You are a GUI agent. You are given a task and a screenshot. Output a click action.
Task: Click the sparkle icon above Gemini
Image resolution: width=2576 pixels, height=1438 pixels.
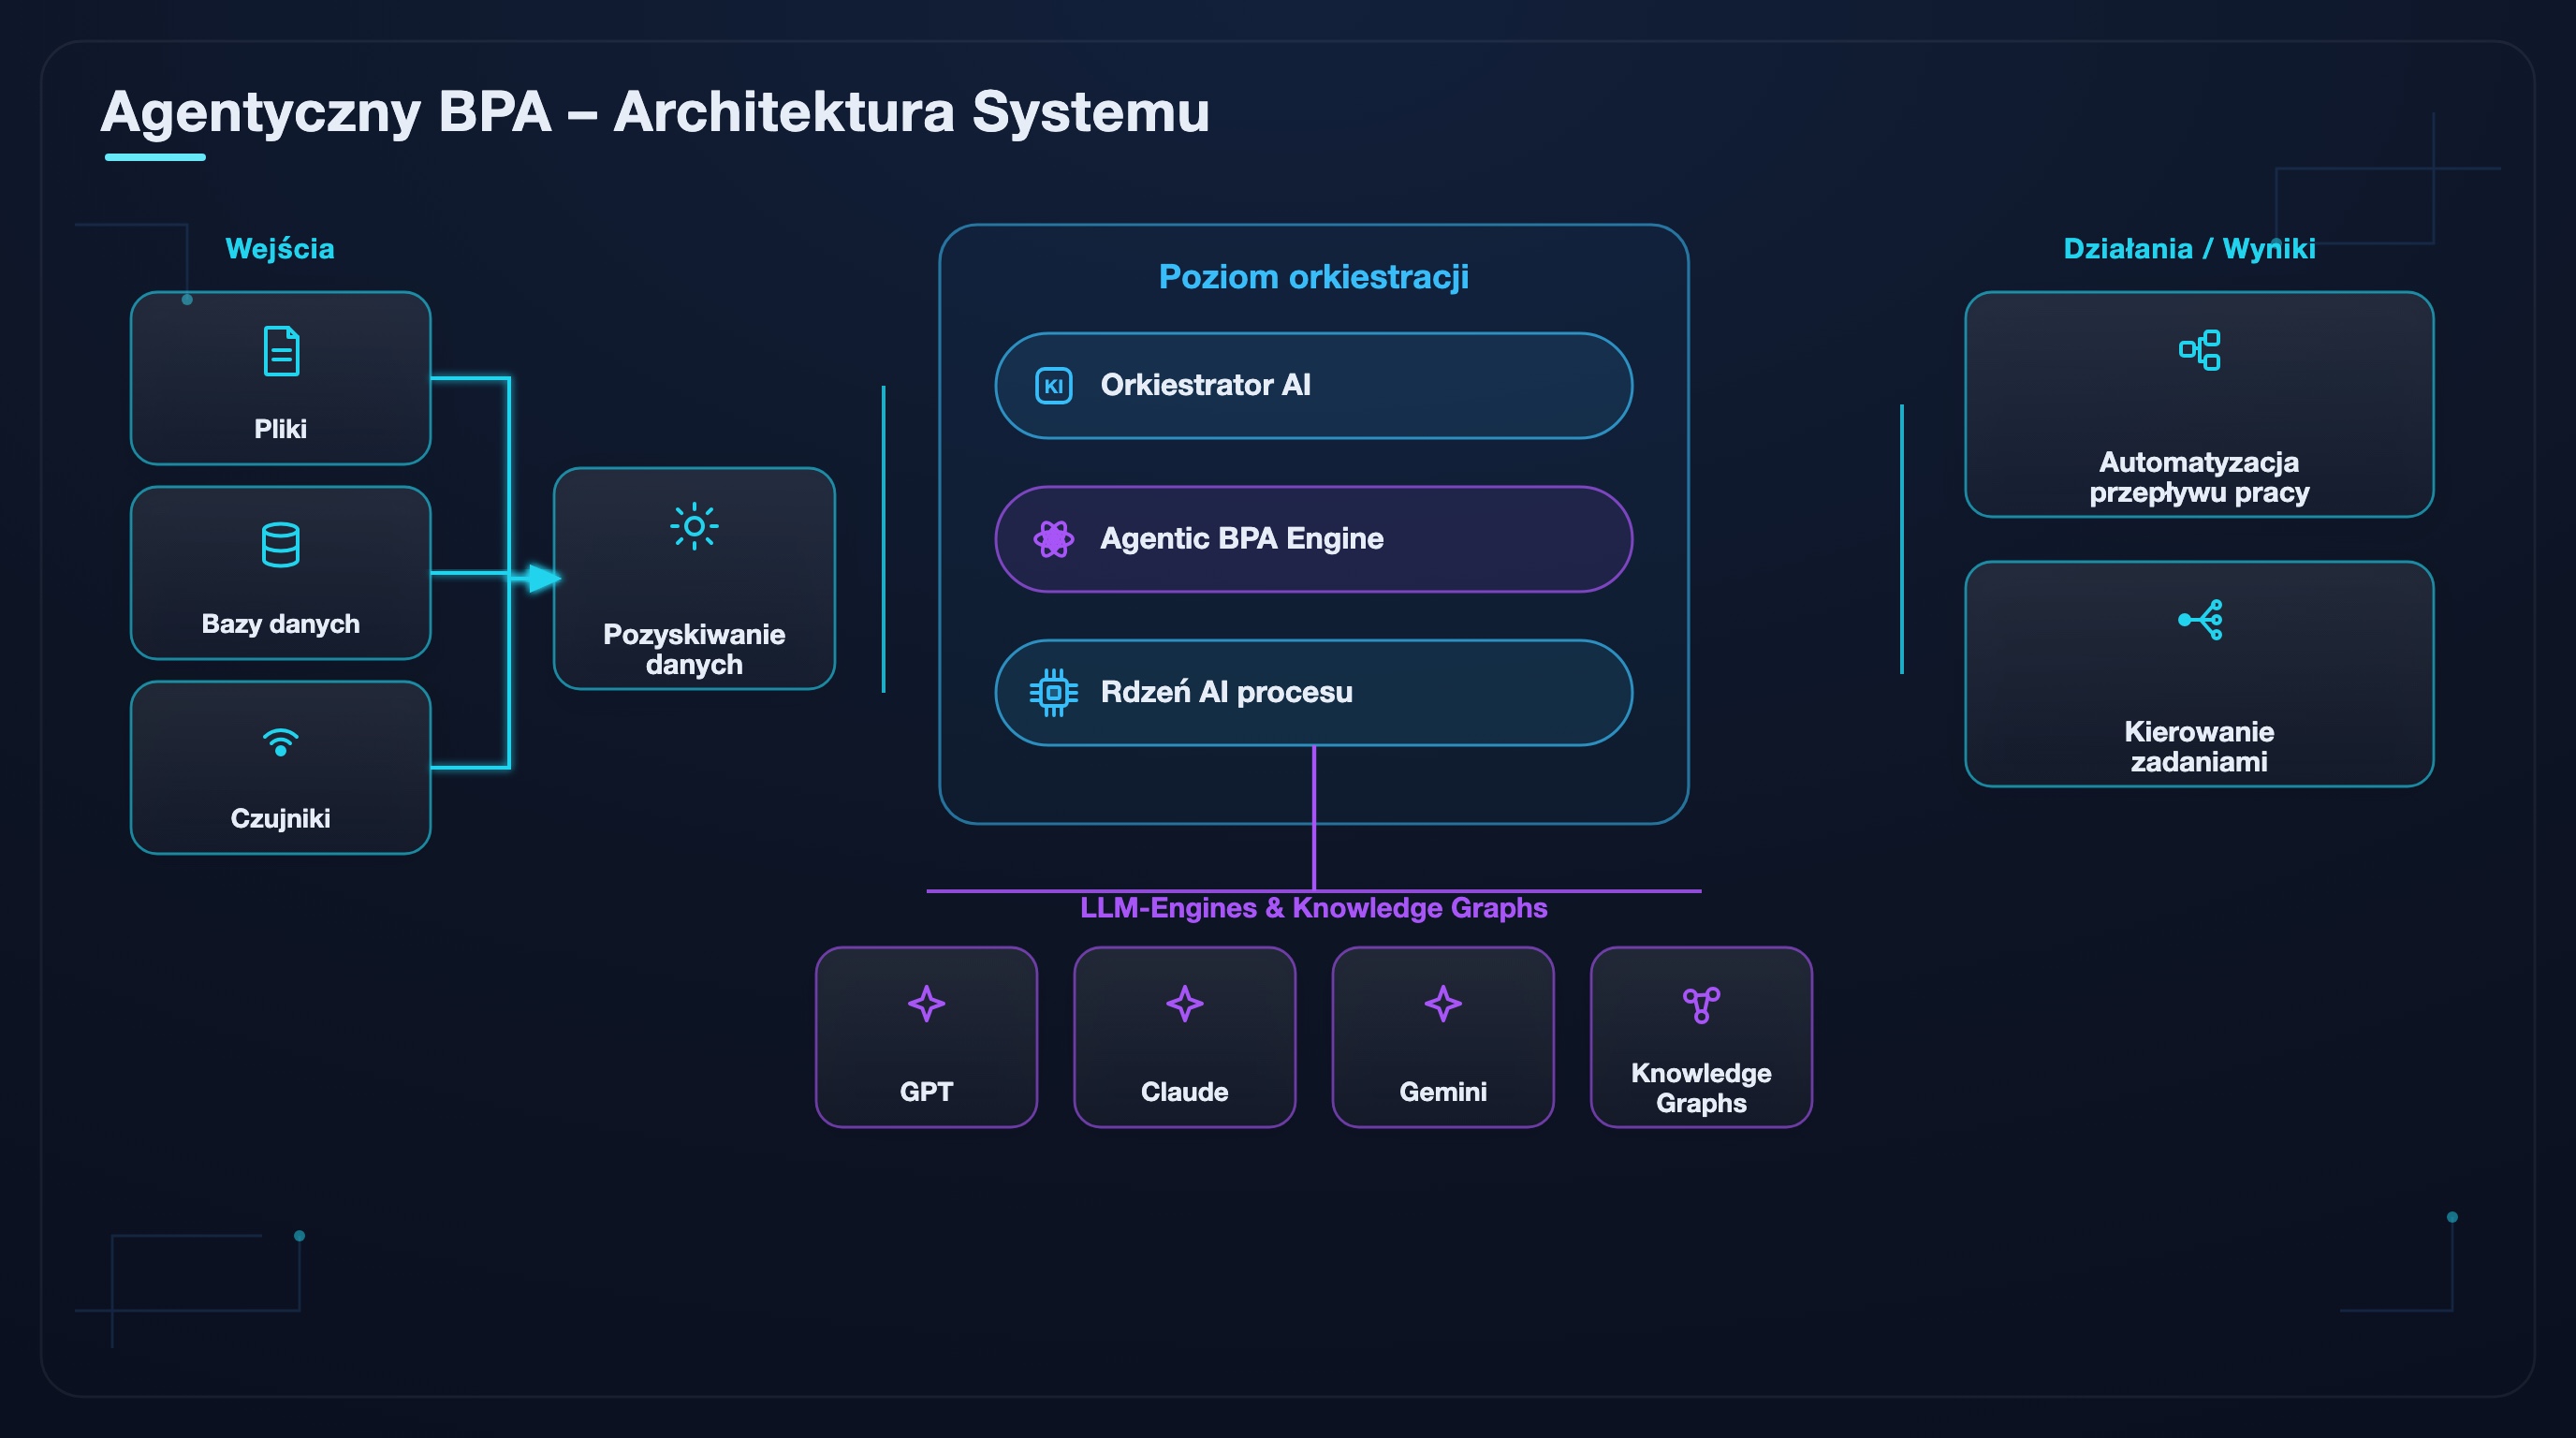point(1442,1003)
